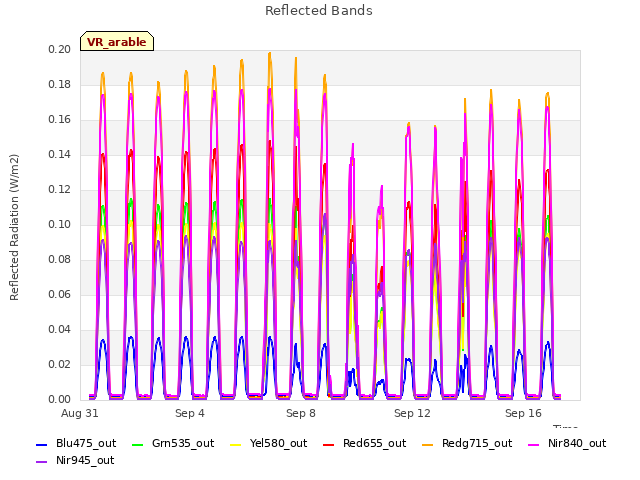The height and width of the screenshot is (480, 640).
Task: Click the purple Nir945_out color marker
Action: coord(42,462)
